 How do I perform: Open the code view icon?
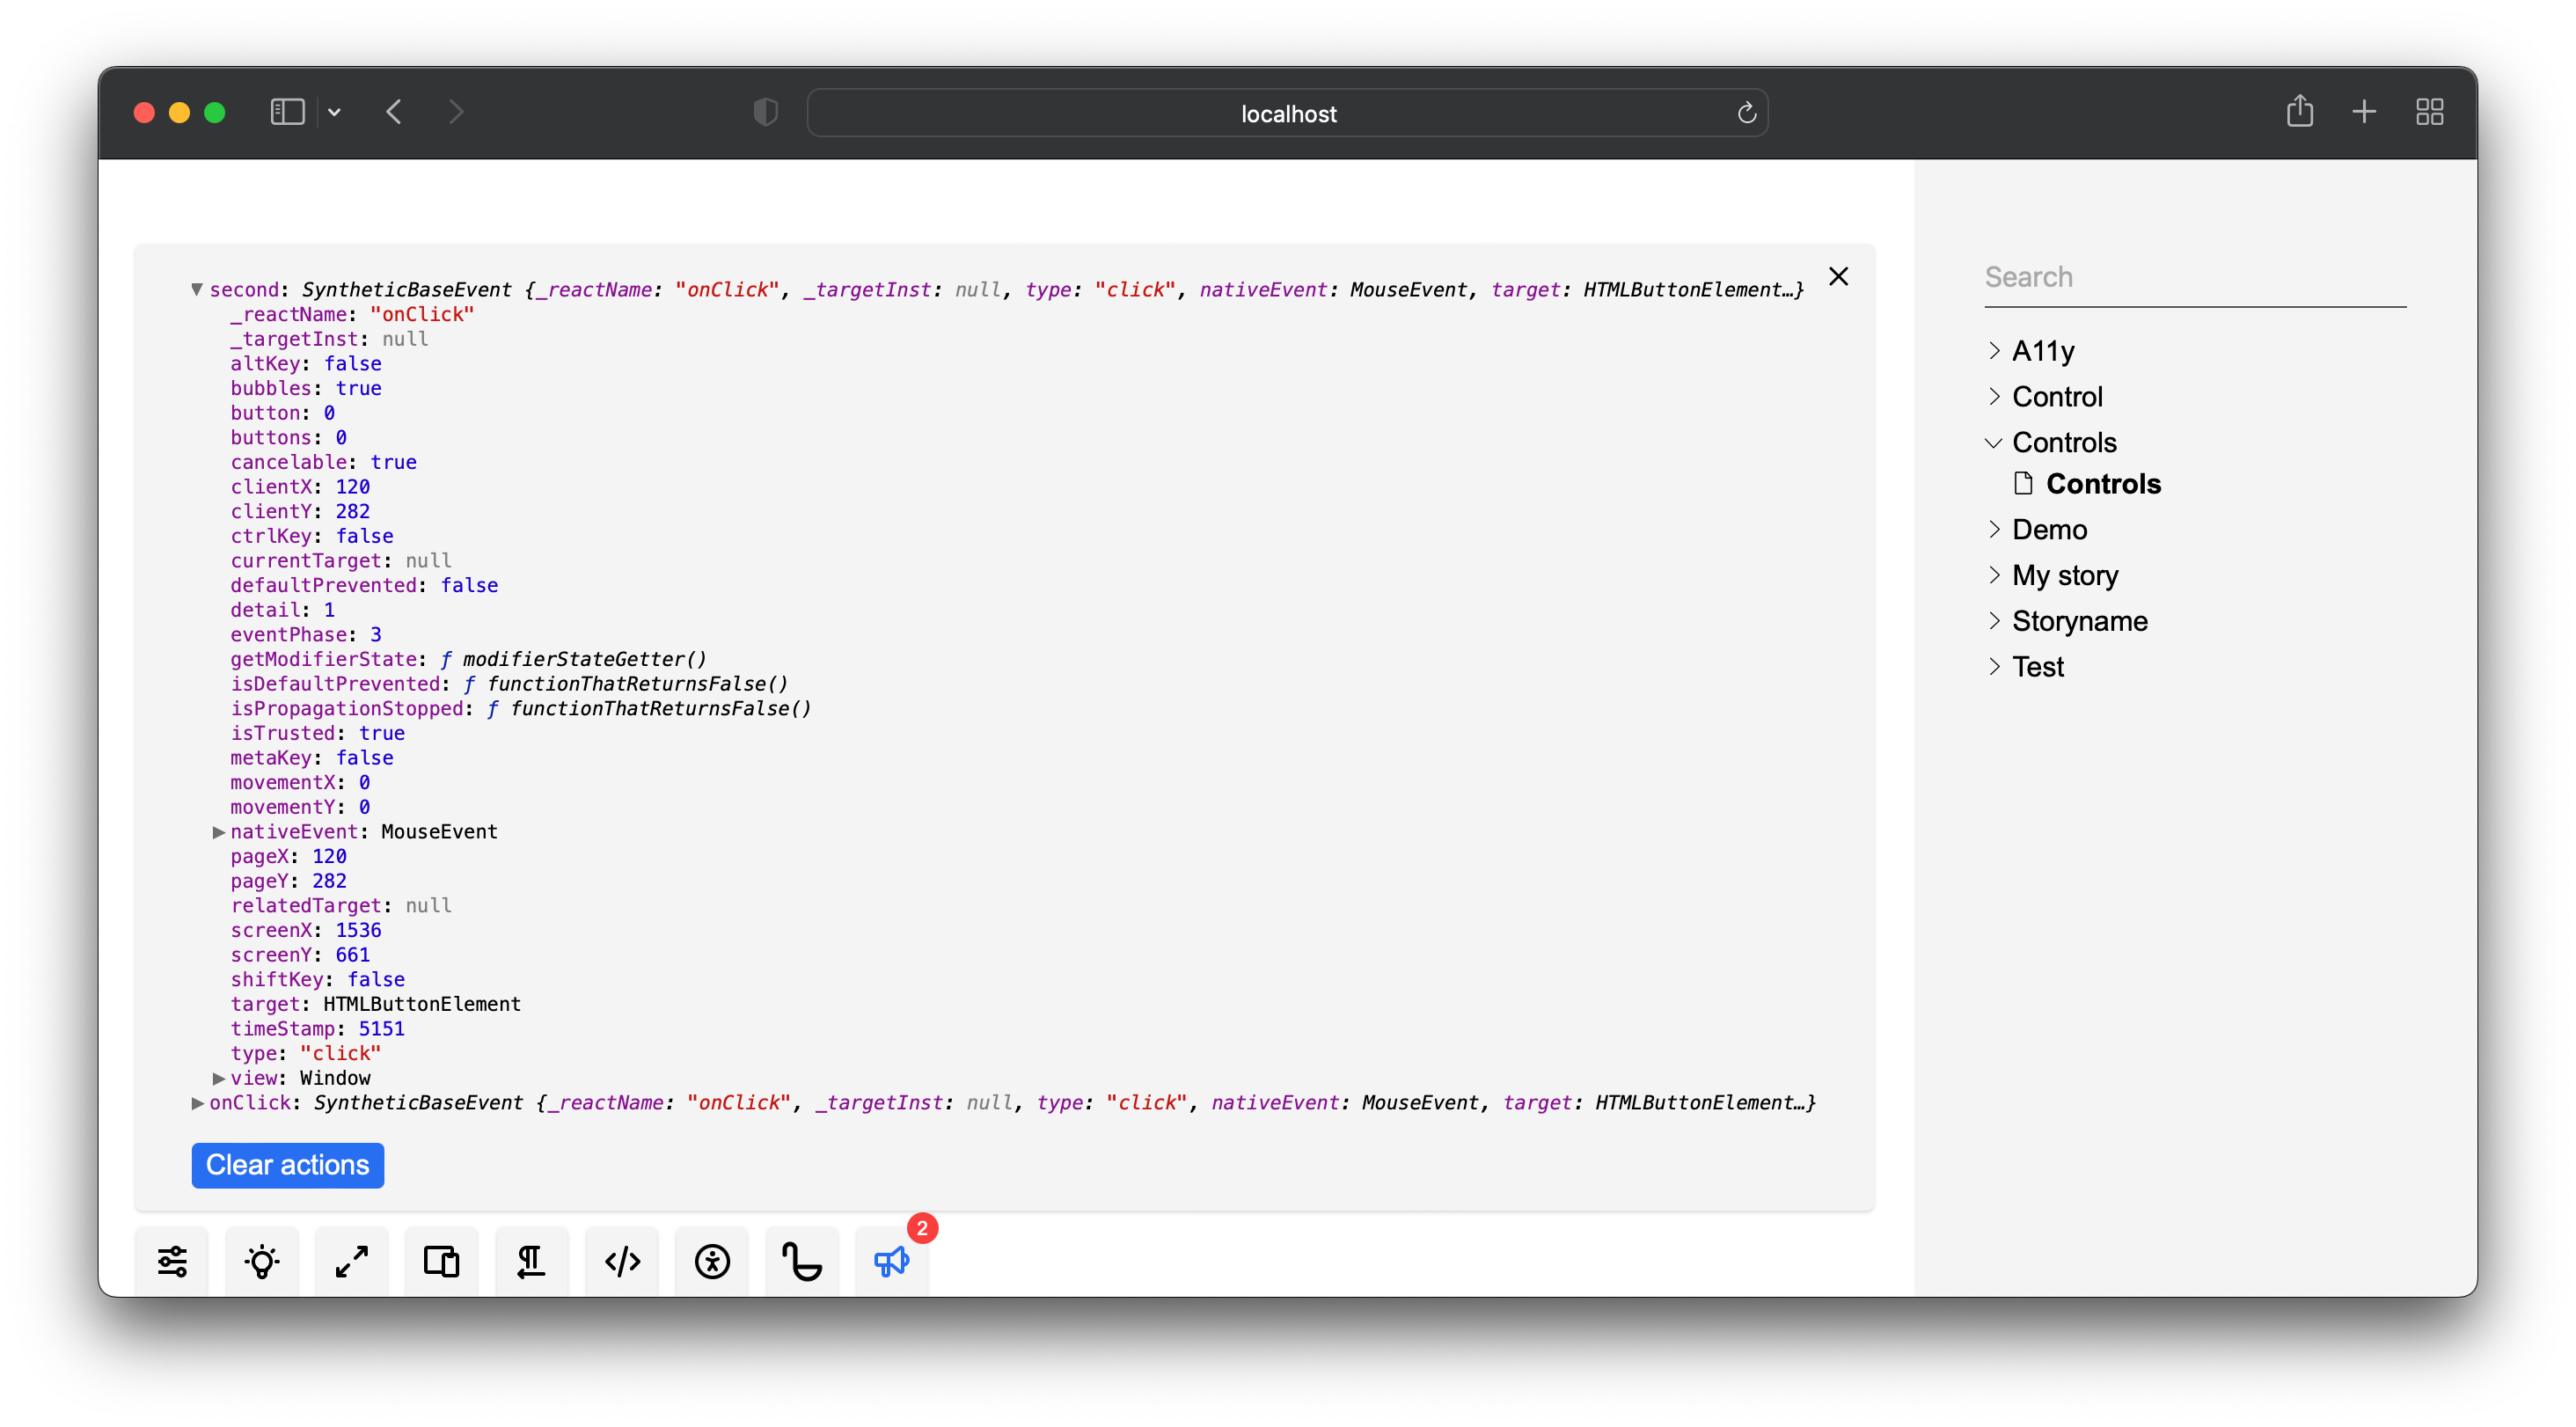tap(620, 1260)
